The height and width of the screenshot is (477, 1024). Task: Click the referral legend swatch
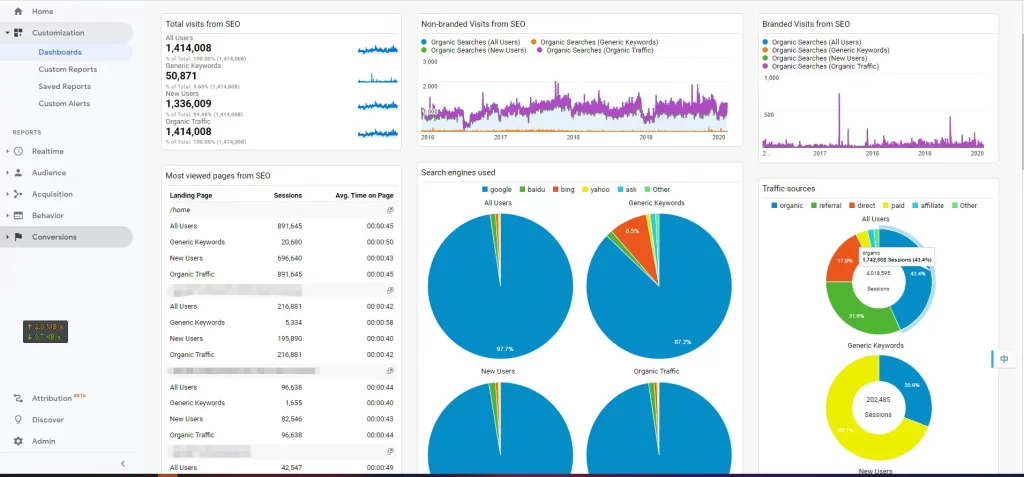(814, 205)
